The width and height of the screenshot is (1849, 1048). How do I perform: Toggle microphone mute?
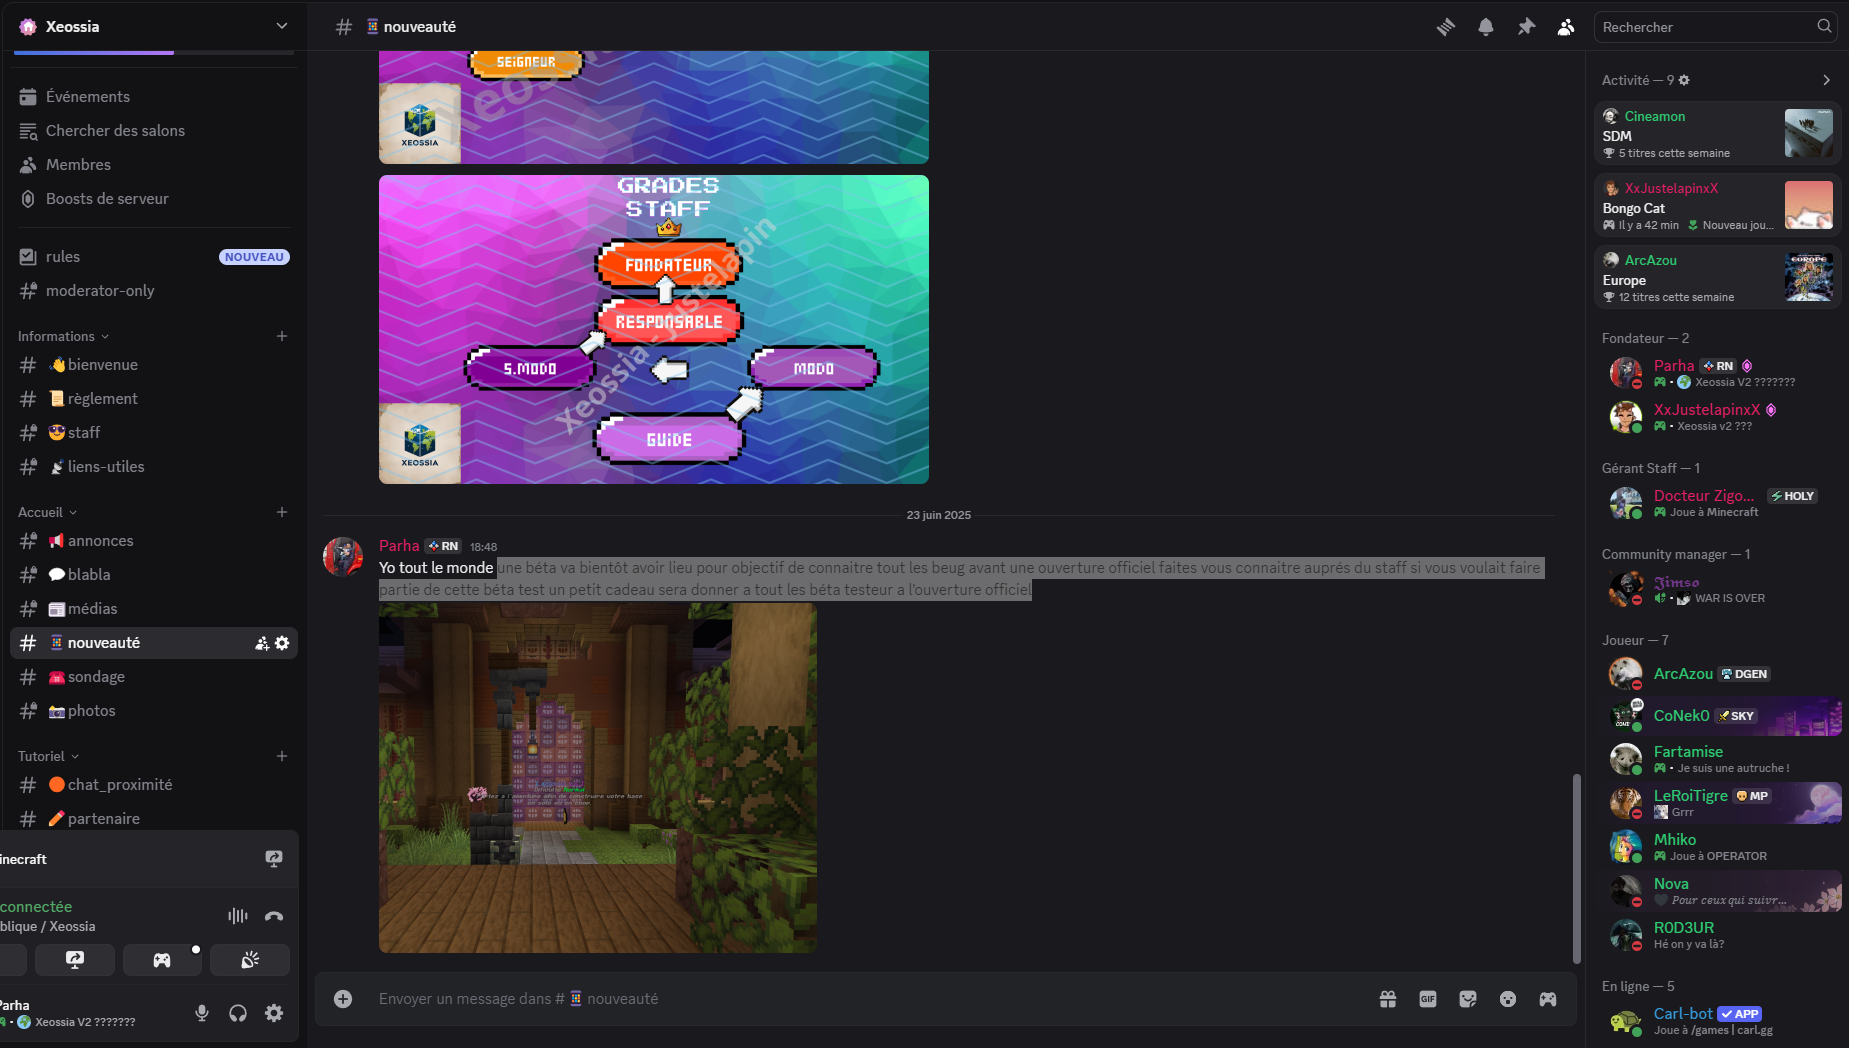(202, 1013)
